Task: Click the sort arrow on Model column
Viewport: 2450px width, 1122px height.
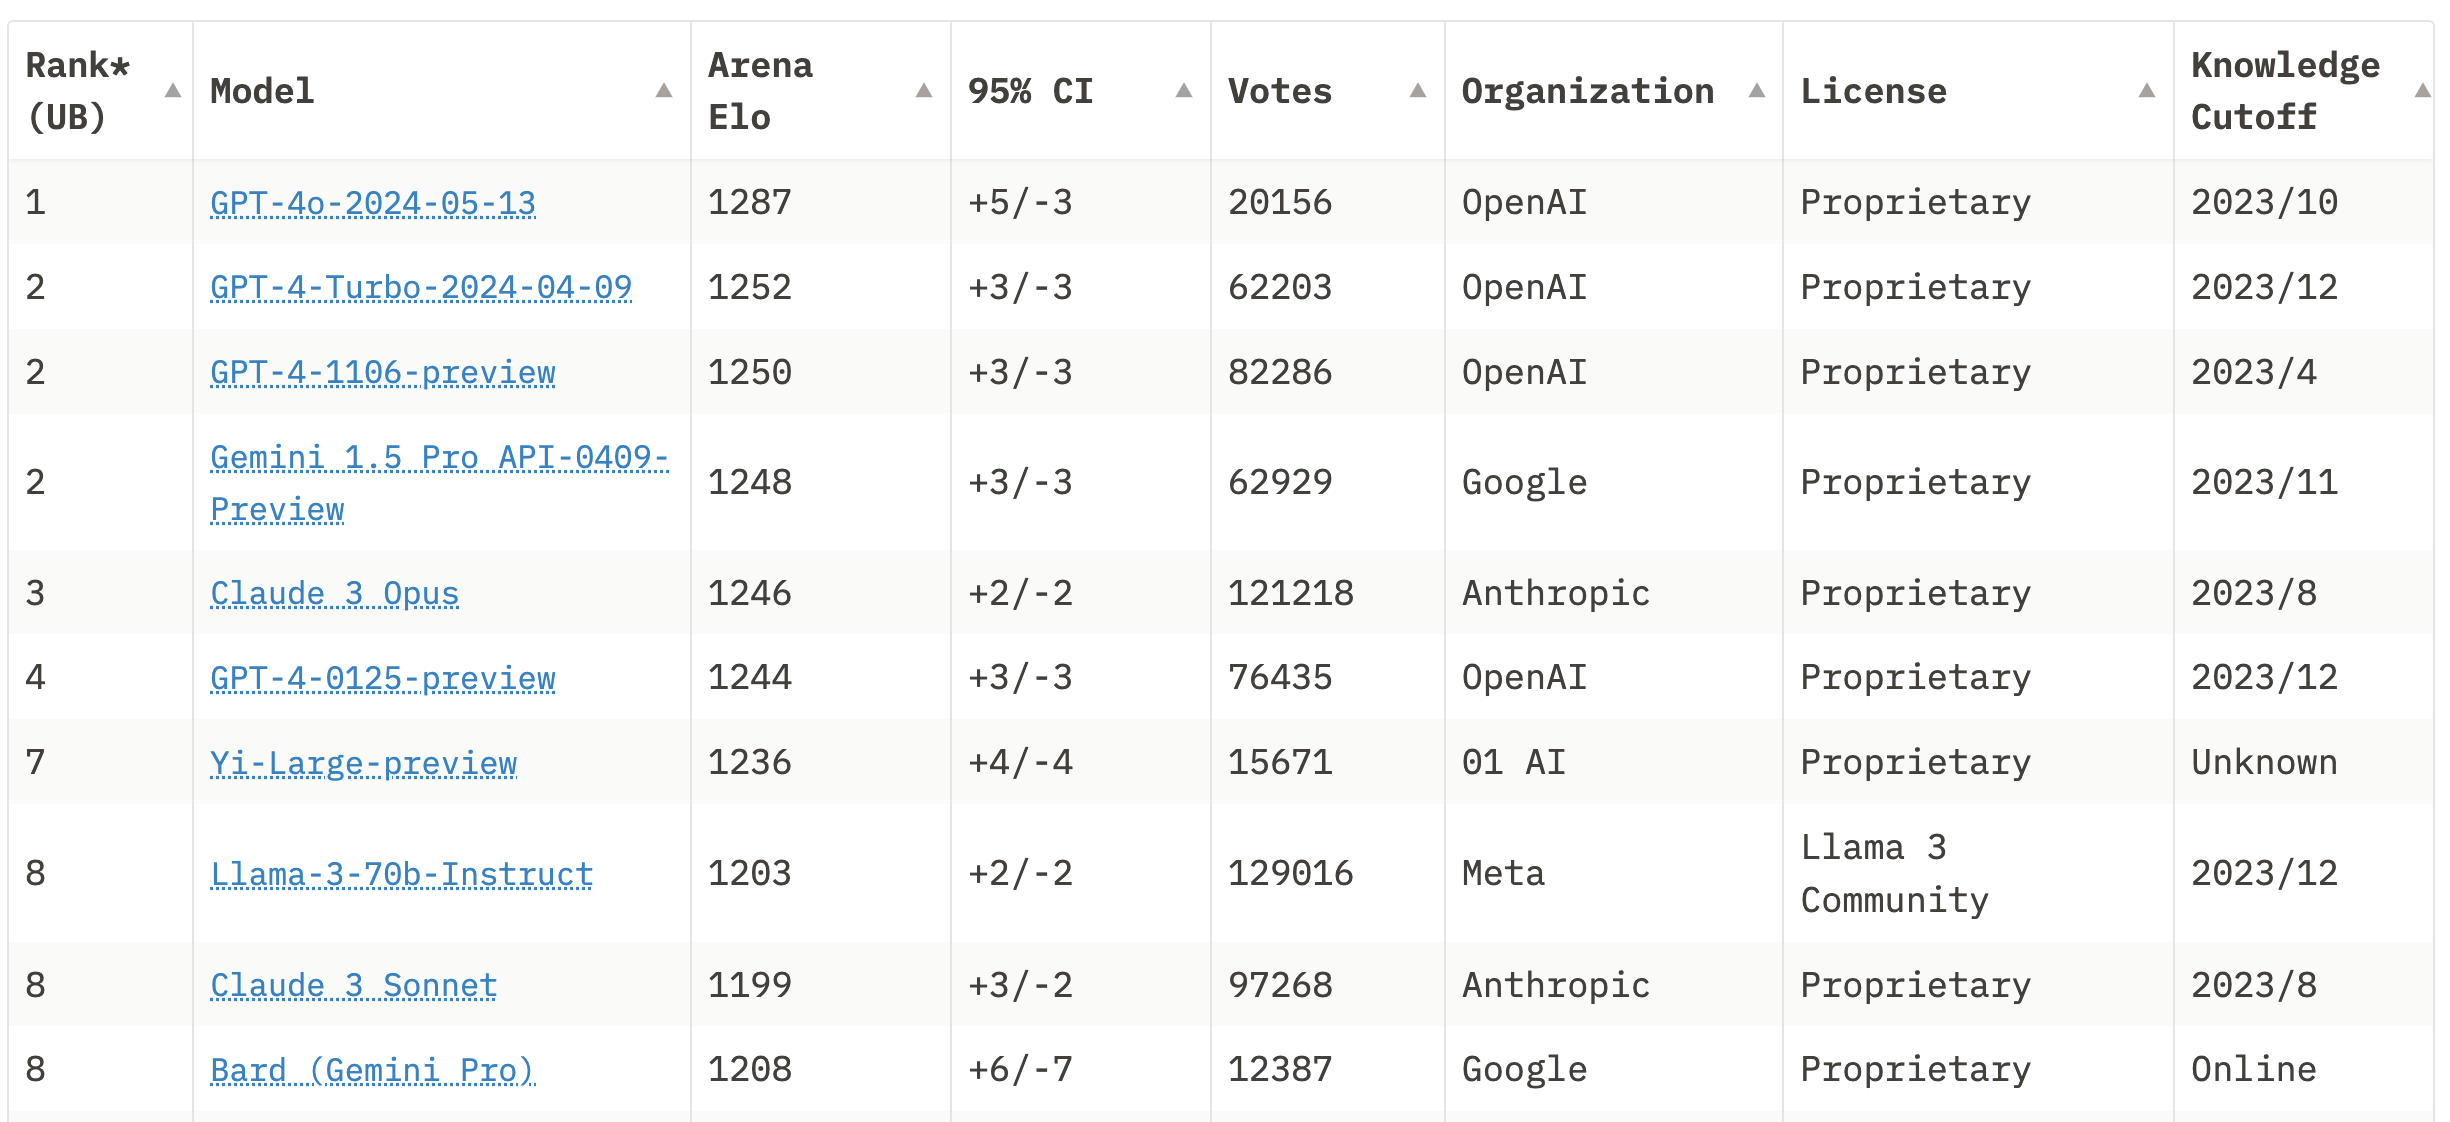Action: (663, 90)
